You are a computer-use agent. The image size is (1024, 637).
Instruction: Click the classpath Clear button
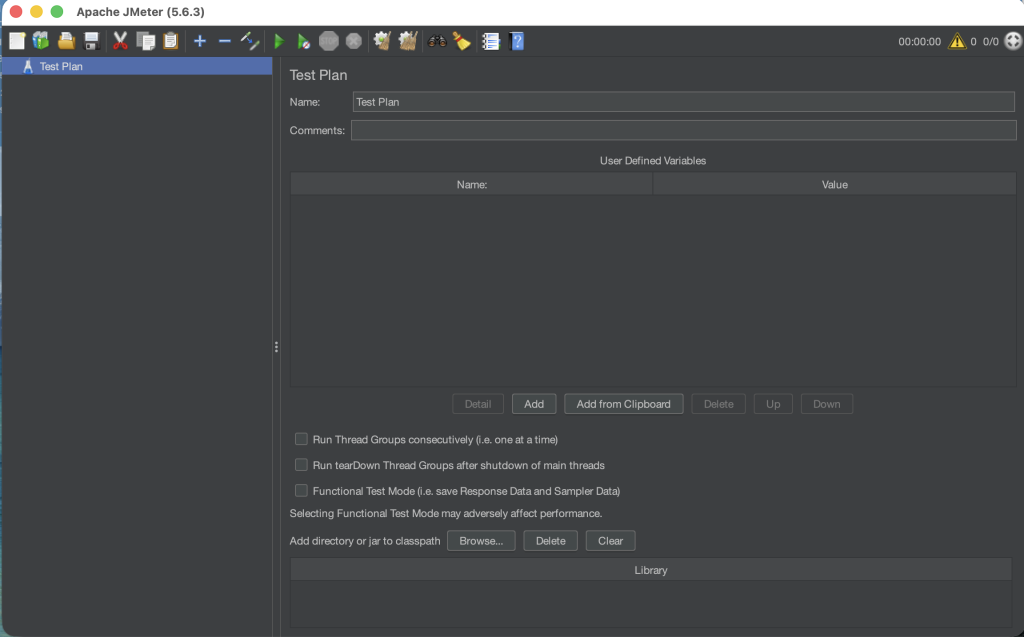click(x=611, y=540)
